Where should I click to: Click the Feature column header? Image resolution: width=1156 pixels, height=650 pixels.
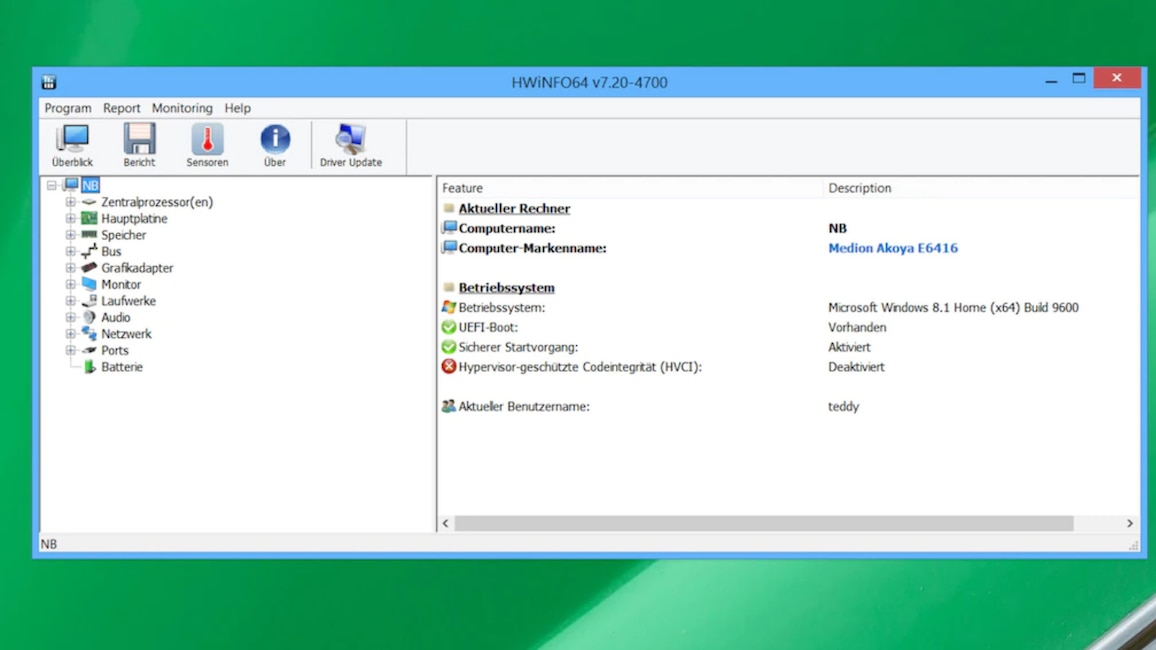pyautogui.click(x=630, y=188)
